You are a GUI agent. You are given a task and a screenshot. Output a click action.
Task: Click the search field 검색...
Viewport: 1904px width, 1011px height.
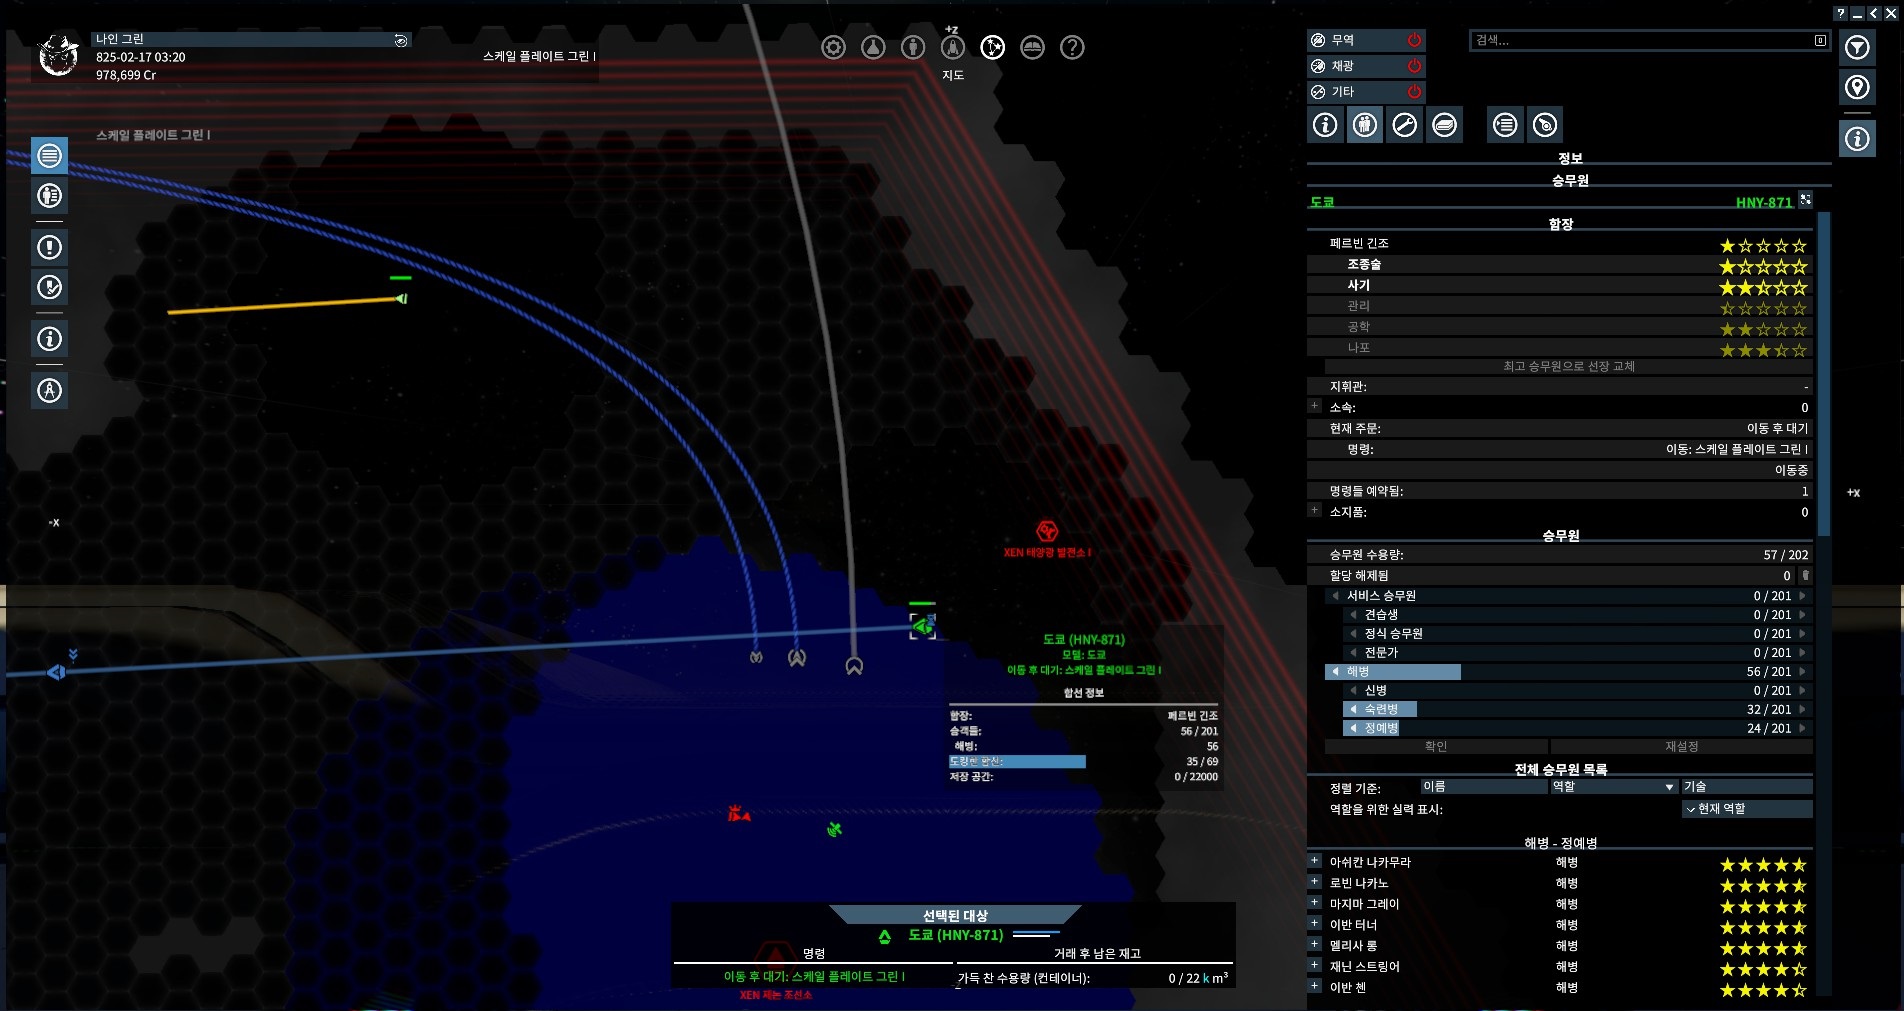tap(1640, 40)
